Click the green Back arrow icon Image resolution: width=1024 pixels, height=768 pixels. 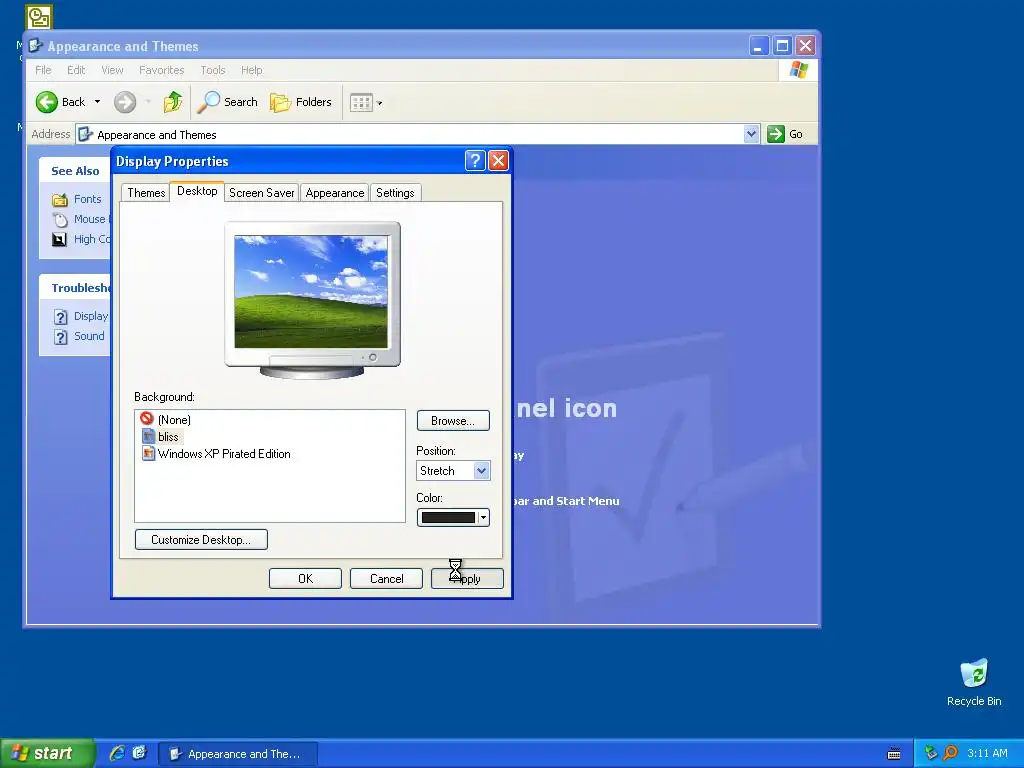click(47, 102)
